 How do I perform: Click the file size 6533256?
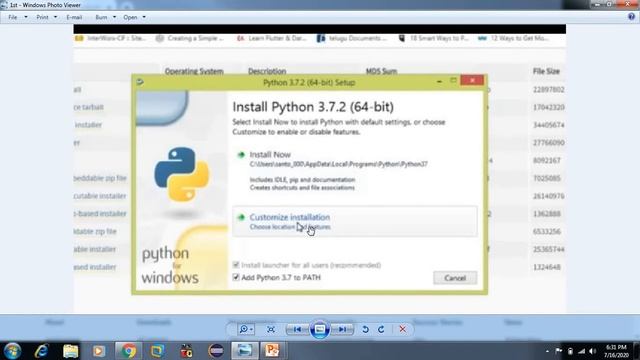pos(547,231)
